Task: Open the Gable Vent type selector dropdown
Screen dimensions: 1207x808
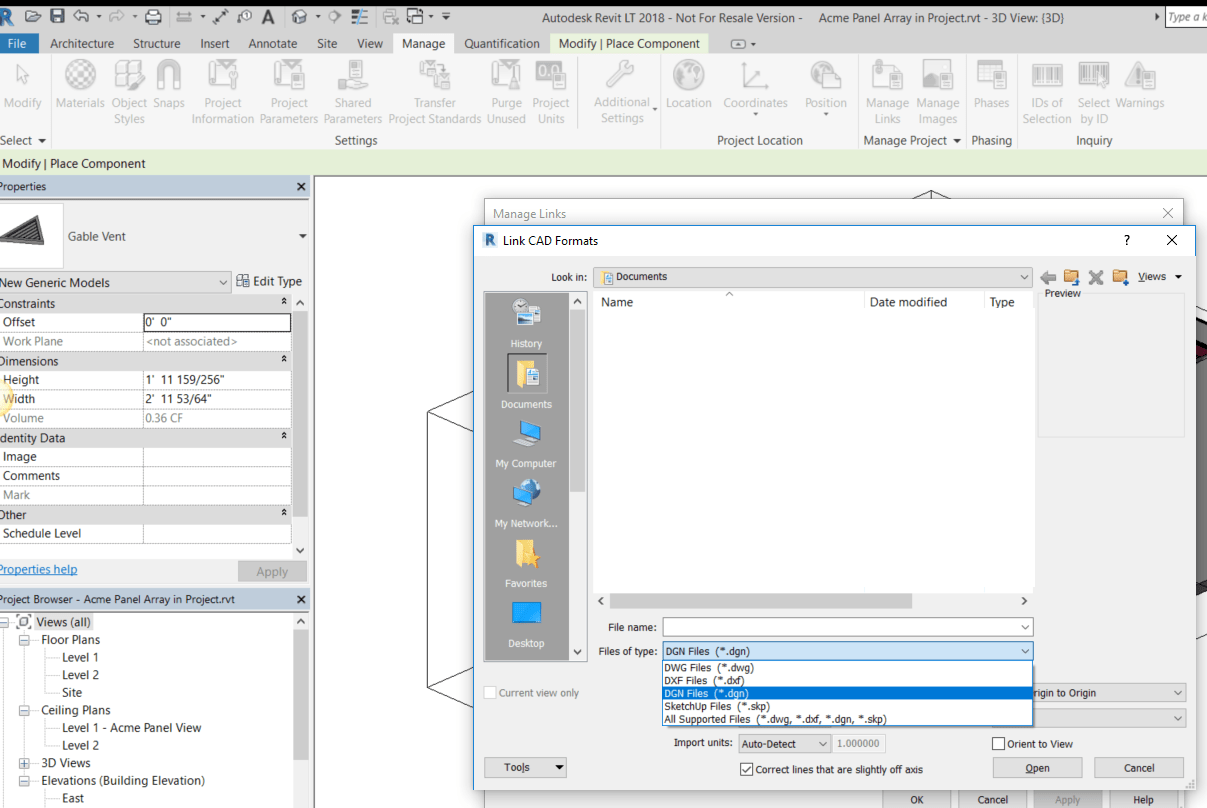Action: (303, 237)
